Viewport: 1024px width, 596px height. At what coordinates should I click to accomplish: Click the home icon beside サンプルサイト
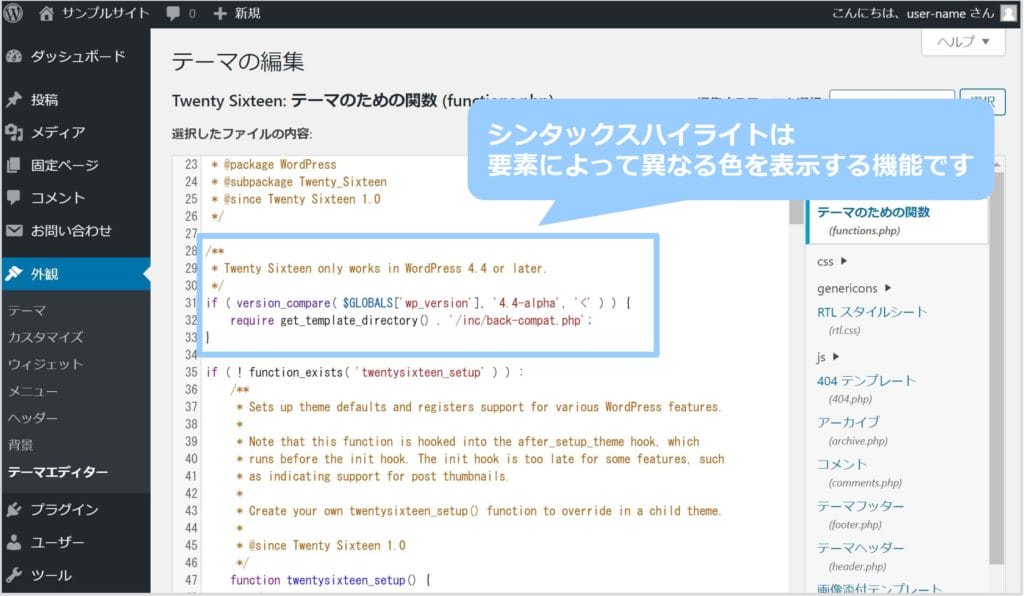tap(46, 13)
